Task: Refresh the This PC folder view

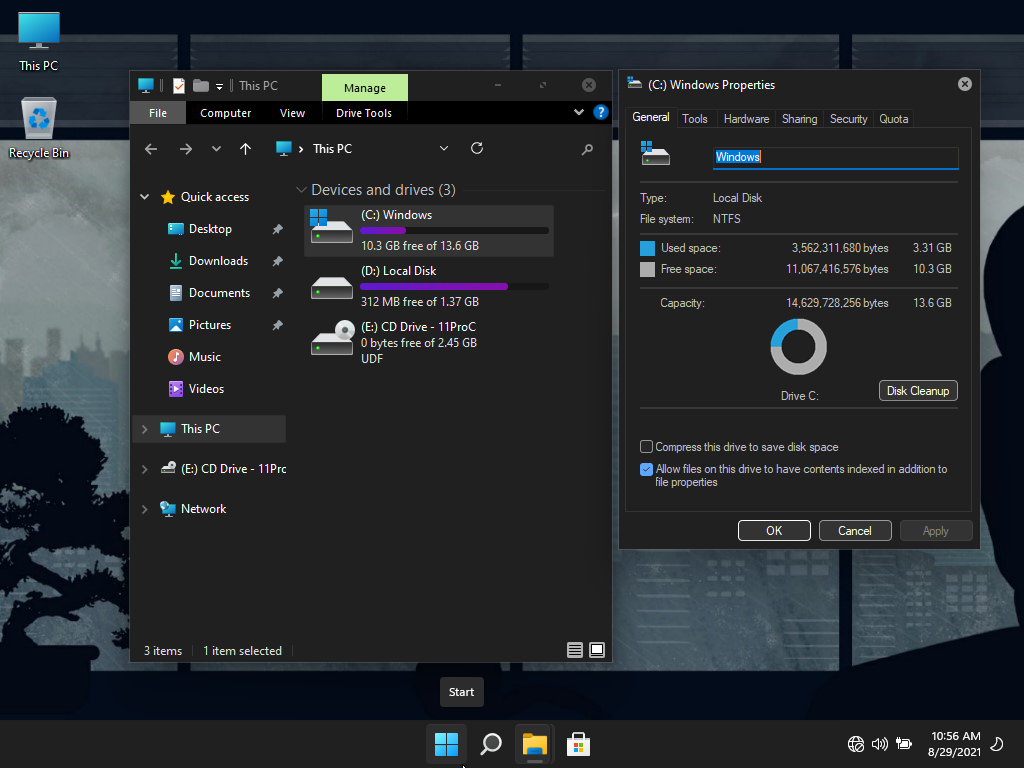Action: coord(477,148)
